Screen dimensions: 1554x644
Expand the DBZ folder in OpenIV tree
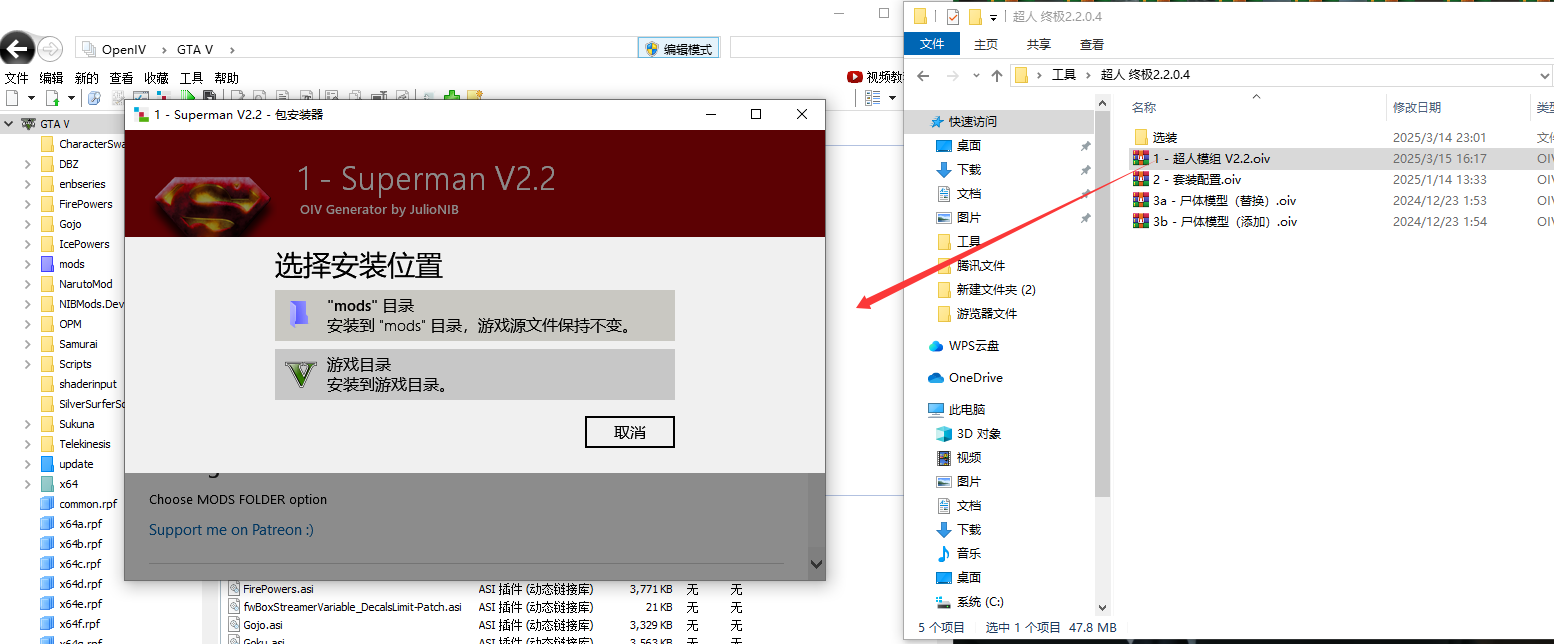click(28, 164)
